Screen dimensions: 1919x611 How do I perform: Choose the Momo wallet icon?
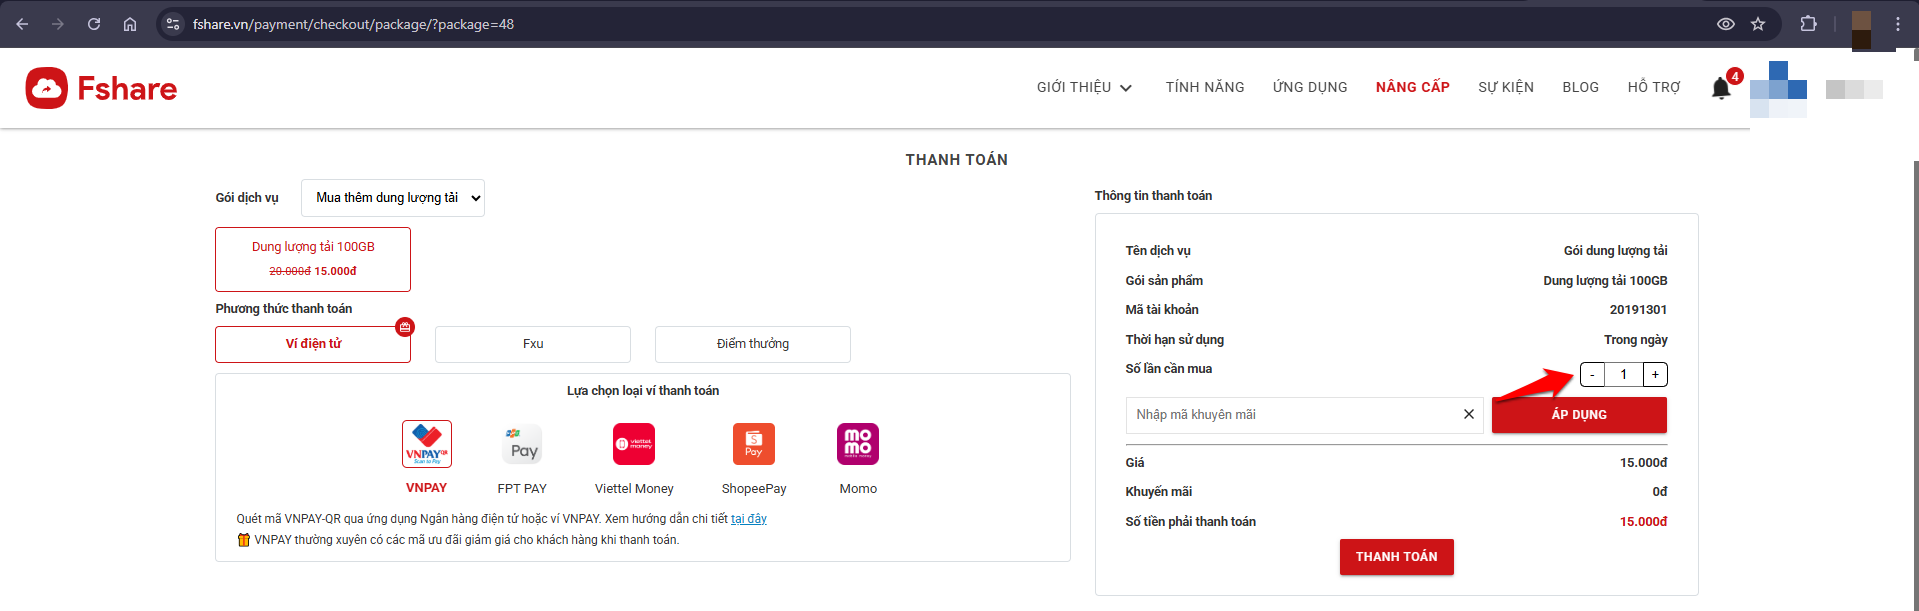[858, 444]
